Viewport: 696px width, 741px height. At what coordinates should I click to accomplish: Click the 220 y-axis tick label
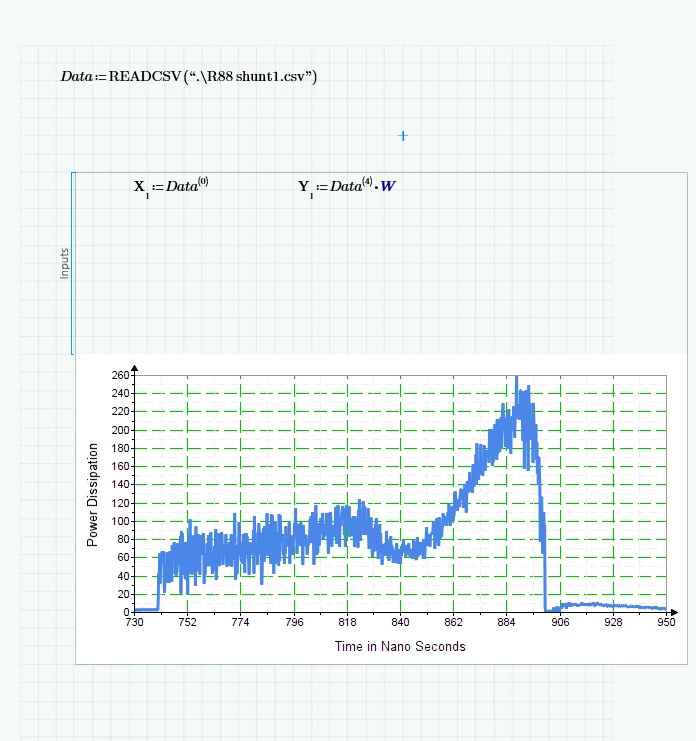(120, 412)
